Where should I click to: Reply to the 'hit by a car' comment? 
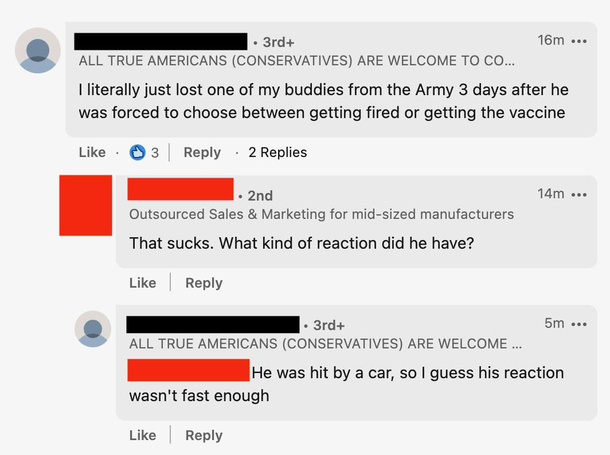[204, 435]
